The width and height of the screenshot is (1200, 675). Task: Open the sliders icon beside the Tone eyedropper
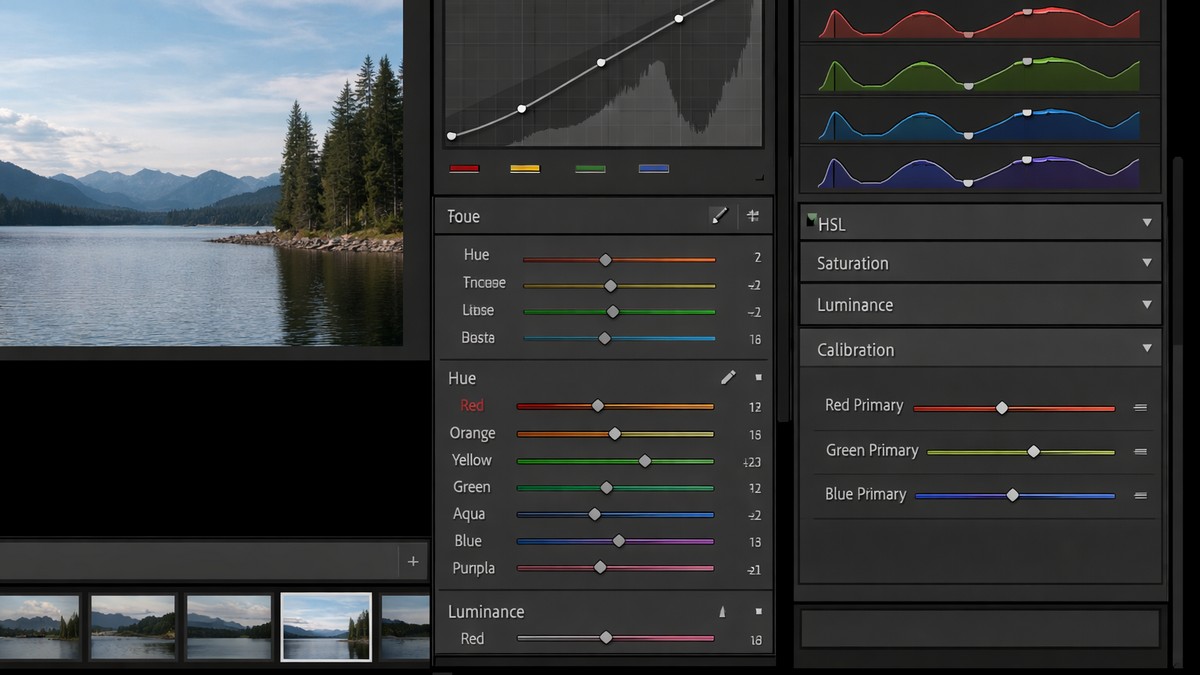753,216
